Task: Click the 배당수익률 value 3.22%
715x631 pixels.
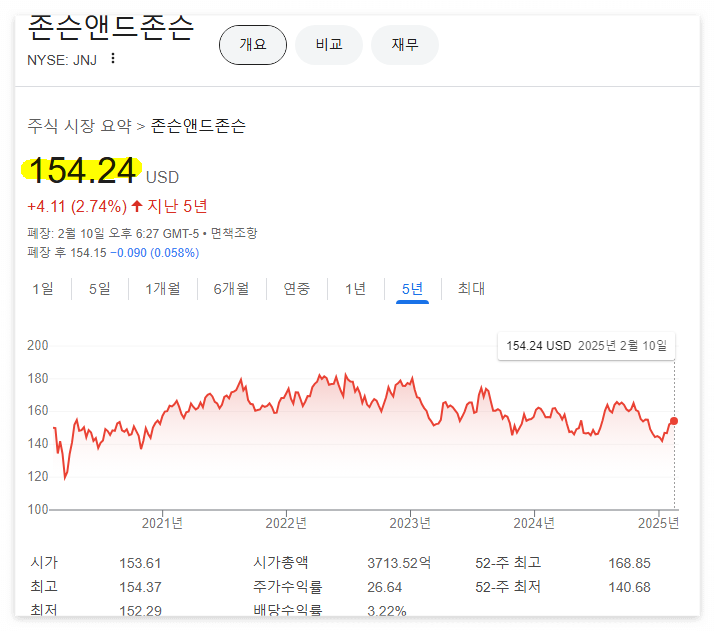Action: 387,610
